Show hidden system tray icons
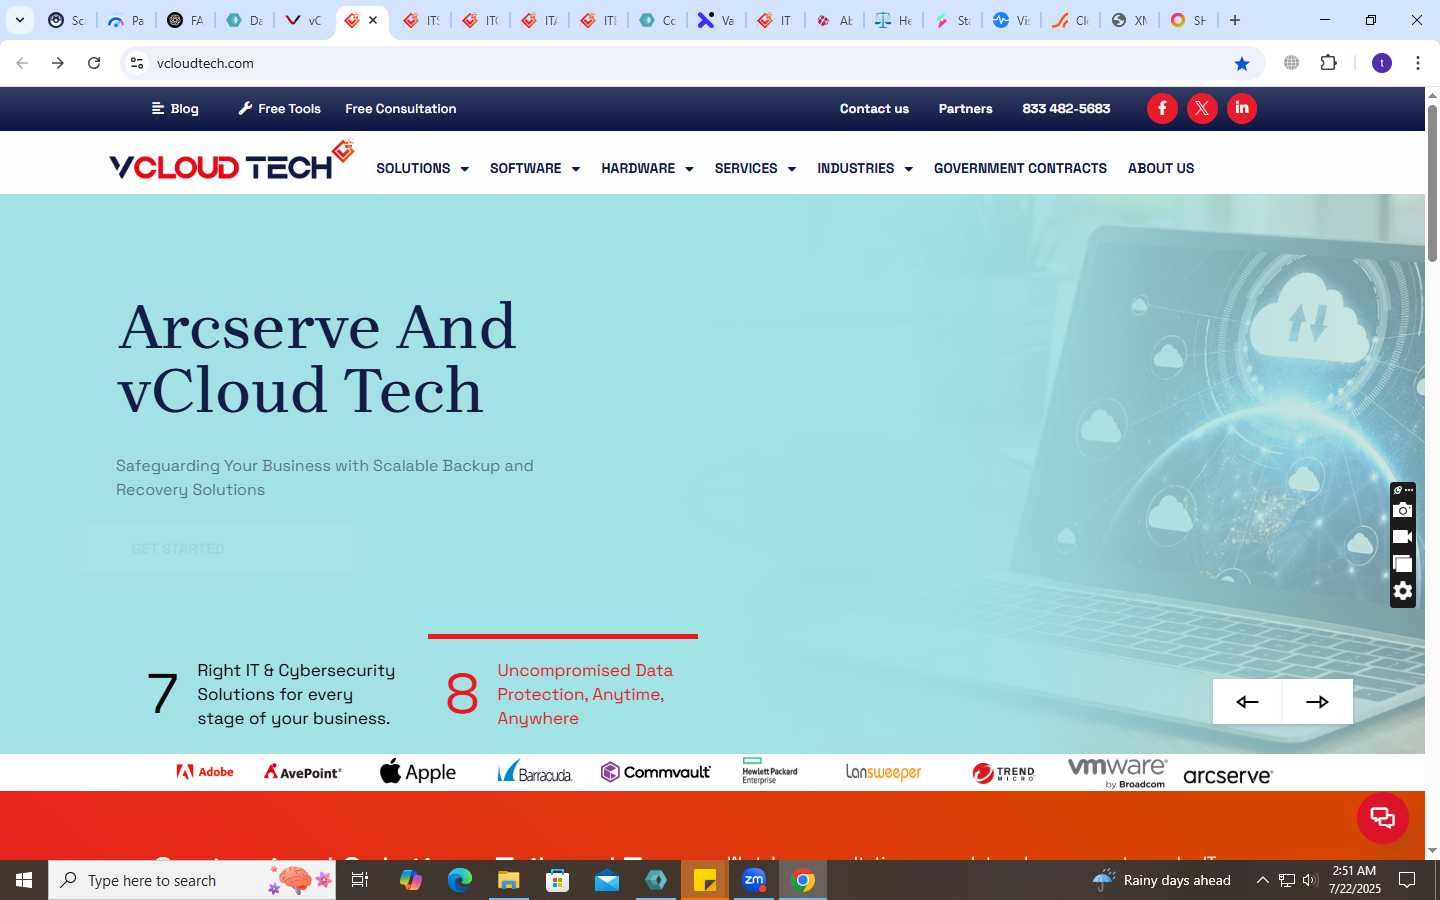Viewport: 1440px width, 900px height. 1263,880
